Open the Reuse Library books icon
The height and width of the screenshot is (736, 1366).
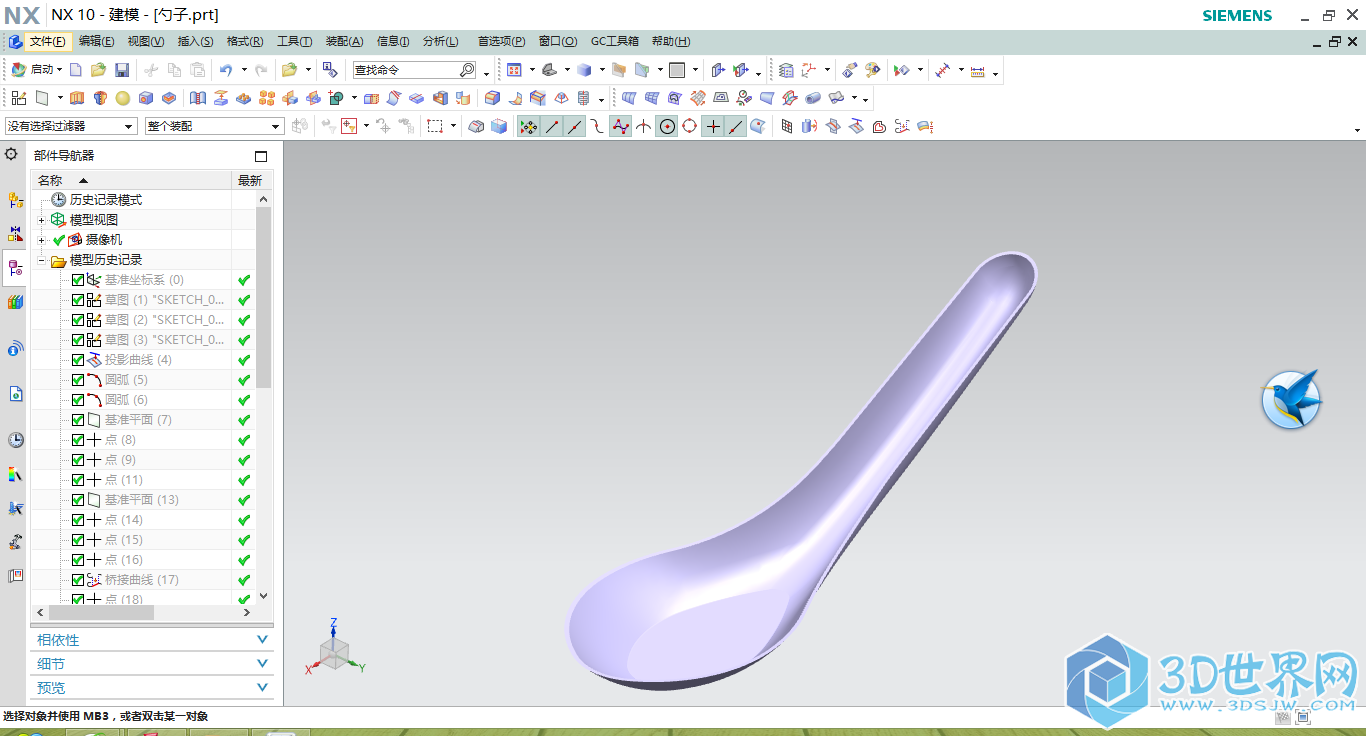[14, 302]
